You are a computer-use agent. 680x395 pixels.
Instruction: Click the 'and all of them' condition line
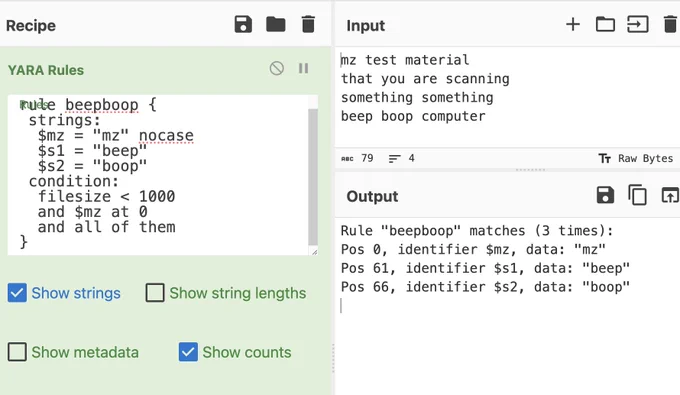click(107, 227)
